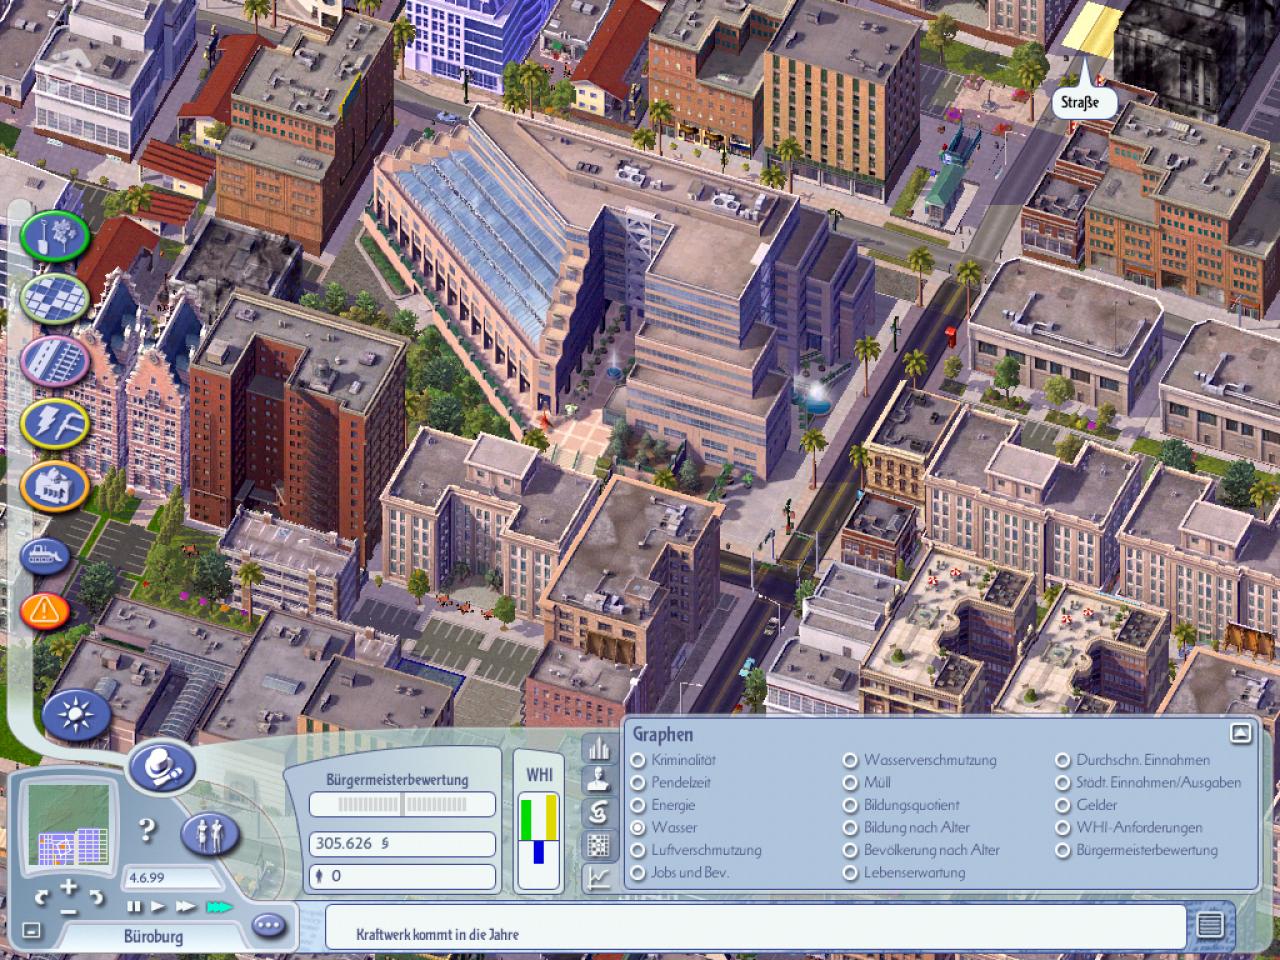Open the options ellipsis button

point(268,925)
